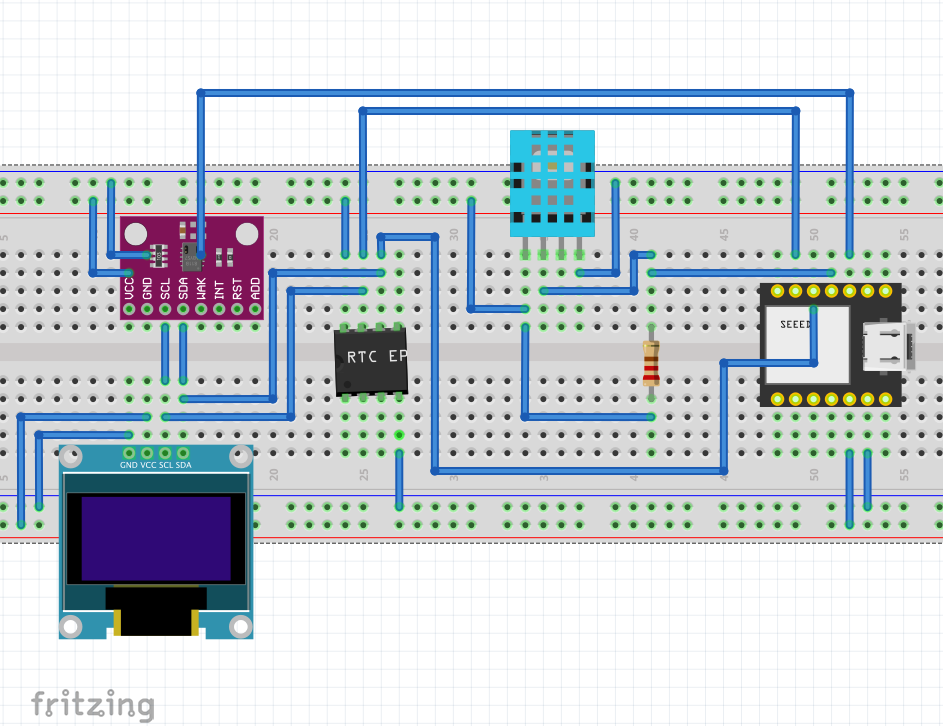The height and width of the screenshot is (726, 943).
Task: Click the ADD pin on purple board
Action: coord(255,309)
